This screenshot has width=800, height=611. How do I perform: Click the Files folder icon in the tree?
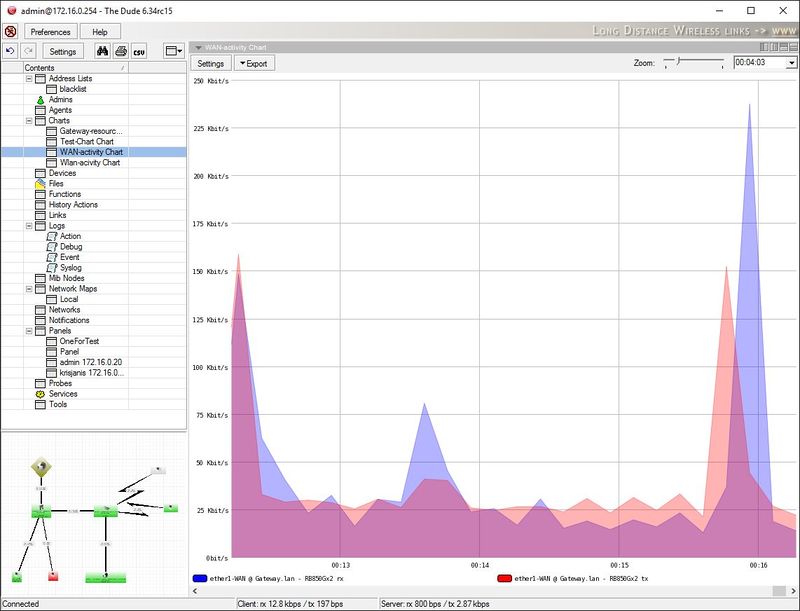[40, 184]
